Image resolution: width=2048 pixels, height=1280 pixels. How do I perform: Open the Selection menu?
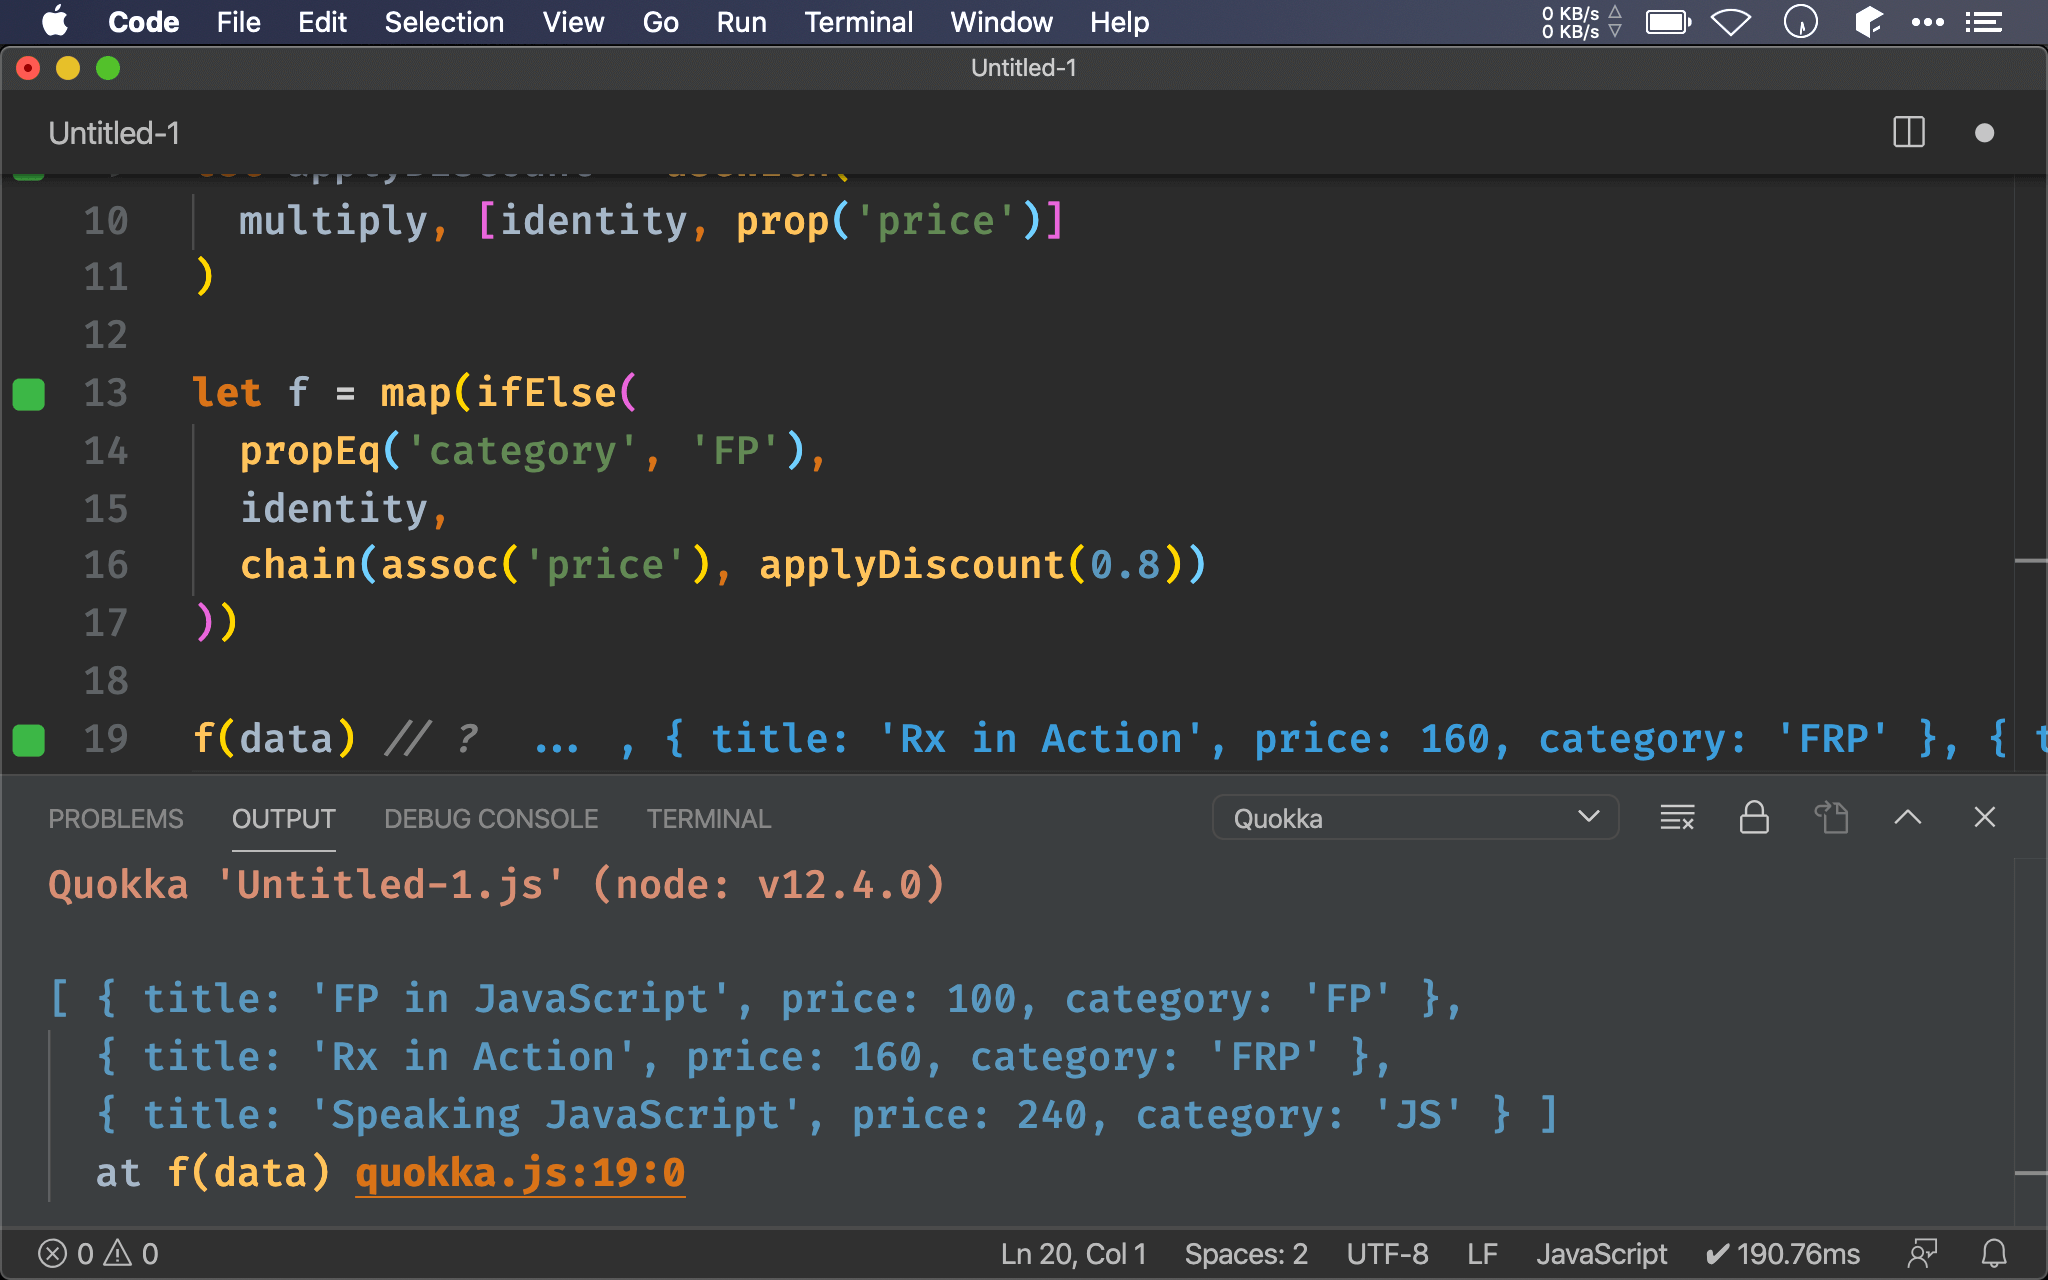444,22
